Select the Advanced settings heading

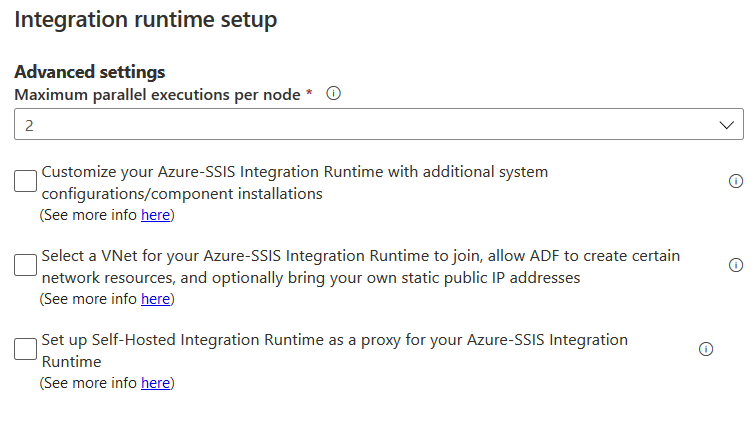coord(90,72)
